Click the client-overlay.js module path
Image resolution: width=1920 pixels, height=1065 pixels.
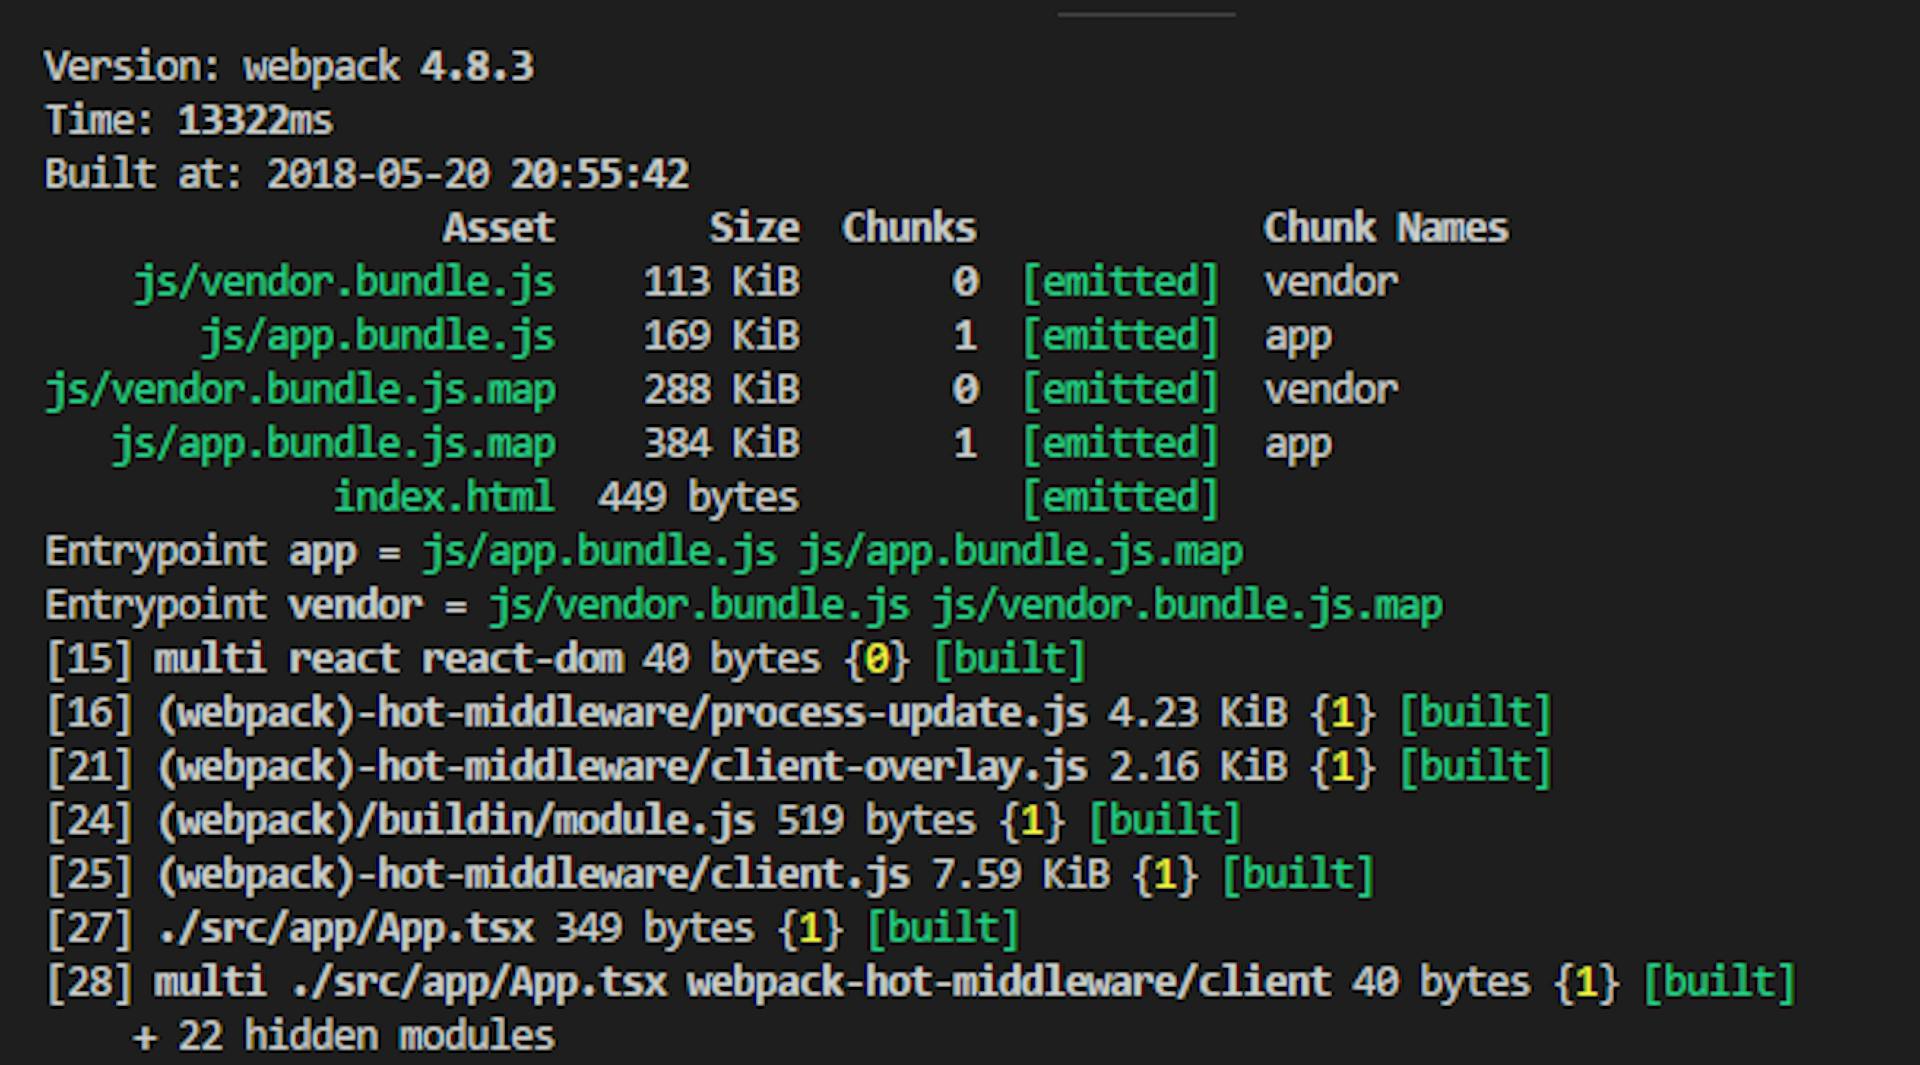(621, 768)
